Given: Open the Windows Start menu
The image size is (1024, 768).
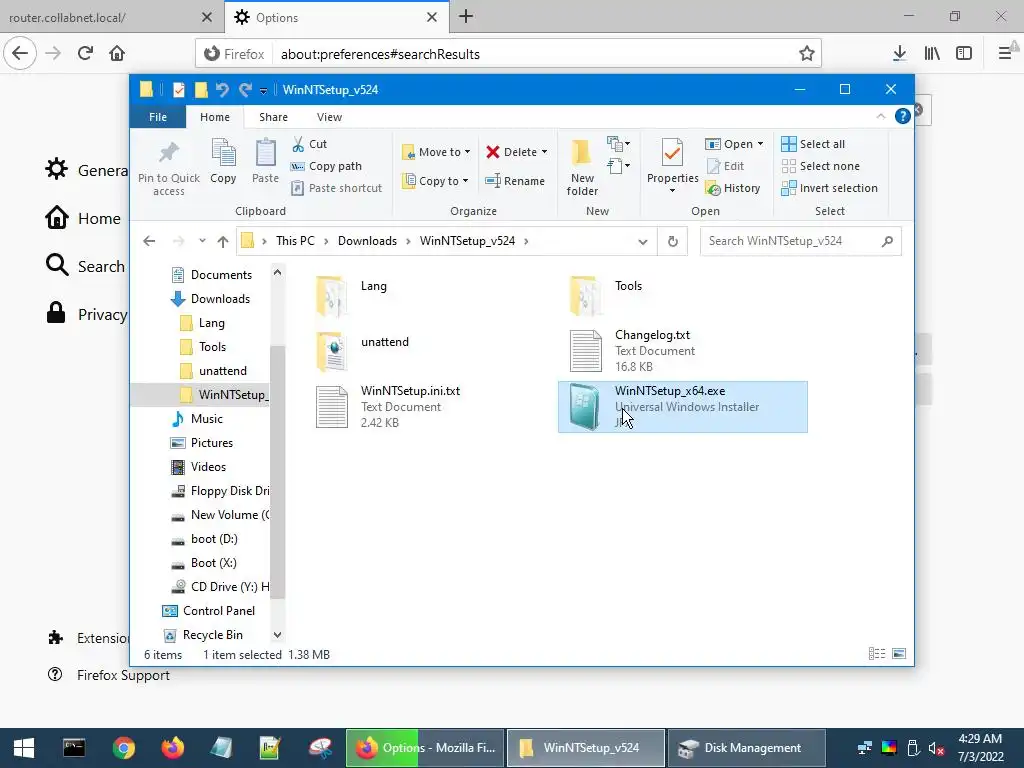Looking at the screenshot, I should (x=24, y=748).
